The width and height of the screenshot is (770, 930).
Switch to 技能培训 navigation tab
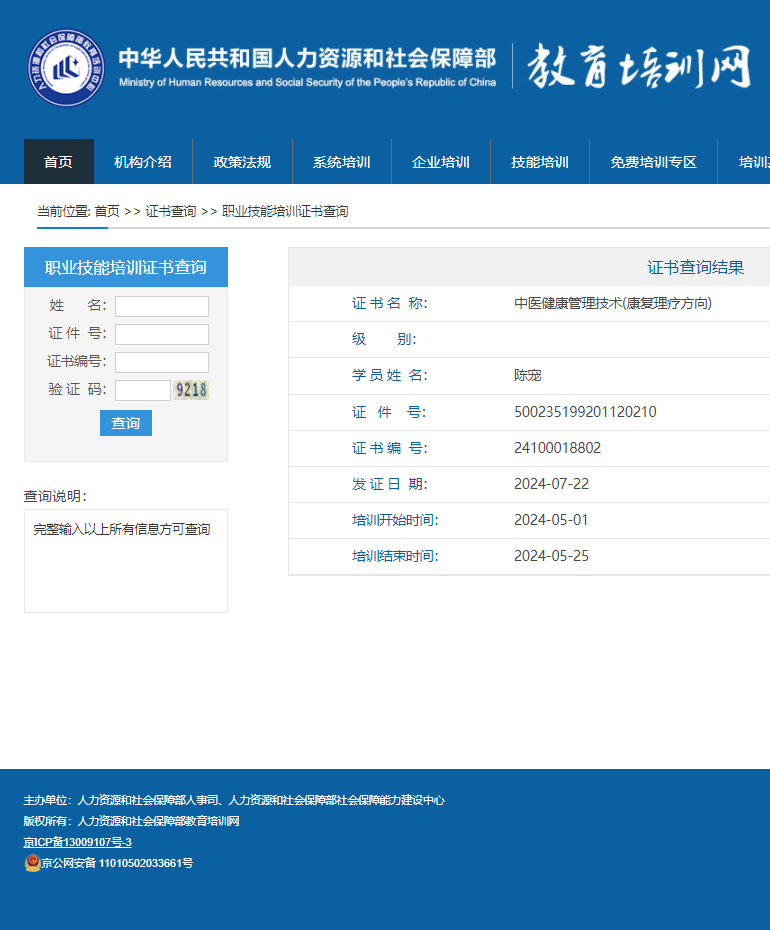pos(540,162)
